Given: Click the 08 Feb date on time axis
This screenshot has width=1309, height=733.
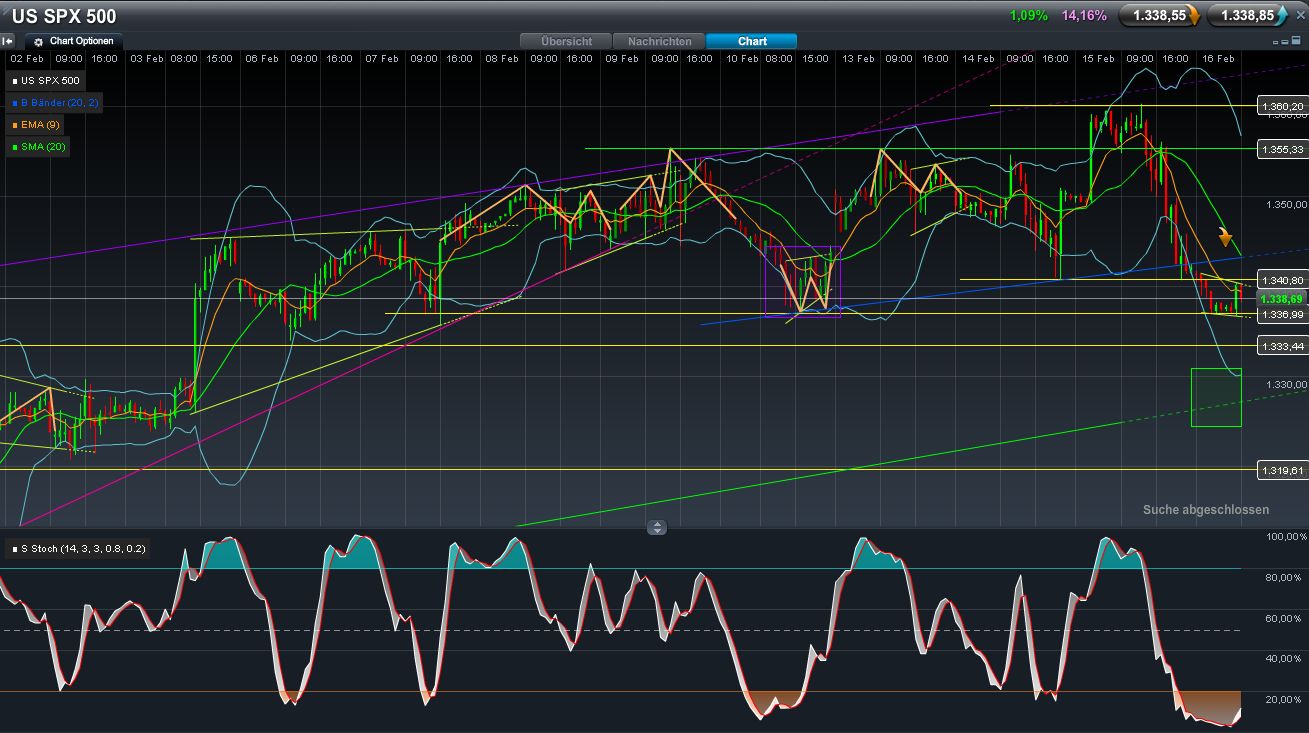Looking at the screenshot, I should tap(502, 59).
